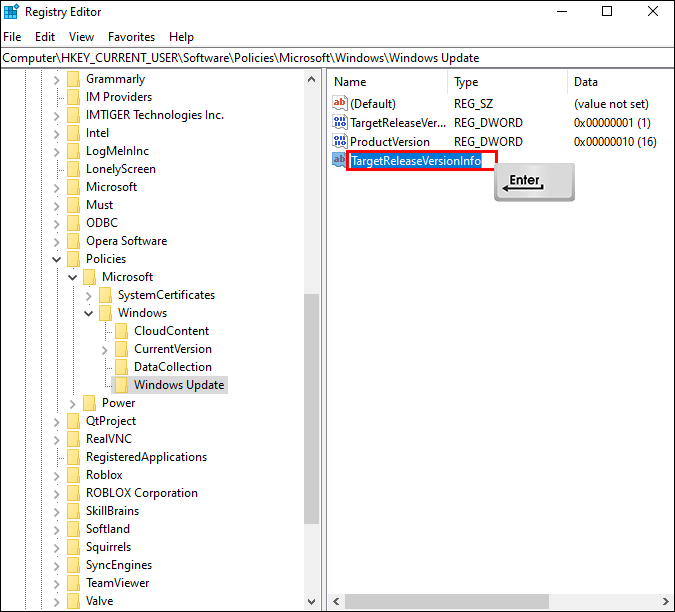Click the SystemCertificates folder icon

pyautogui.click(x=105, y=295)
